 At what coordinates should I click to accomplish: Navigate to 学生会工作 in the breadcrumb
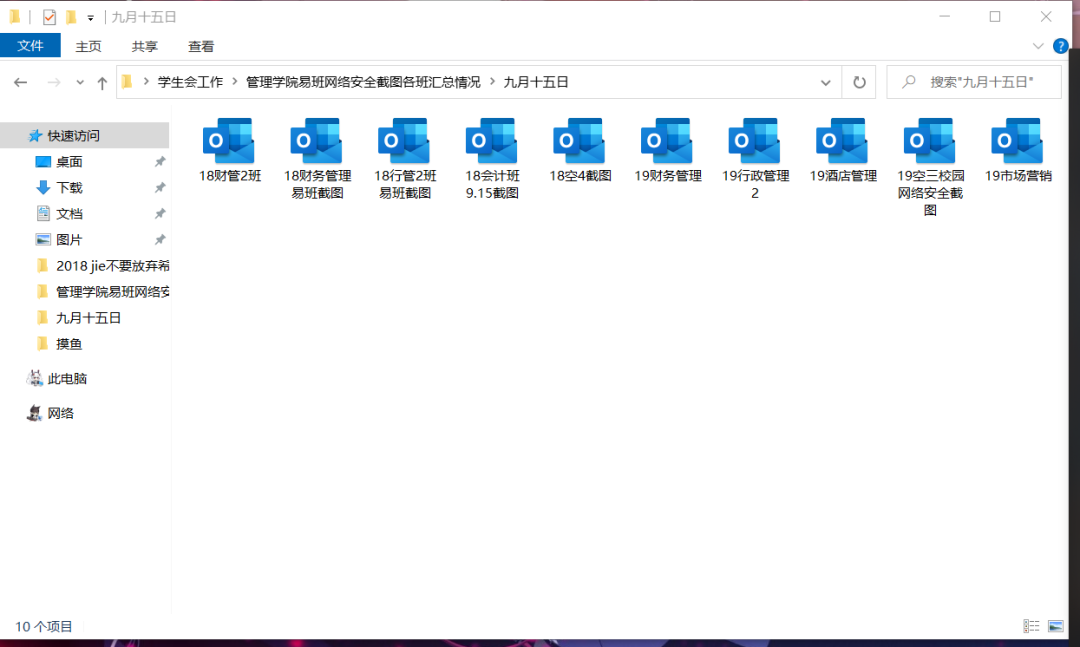pos(190,82)
